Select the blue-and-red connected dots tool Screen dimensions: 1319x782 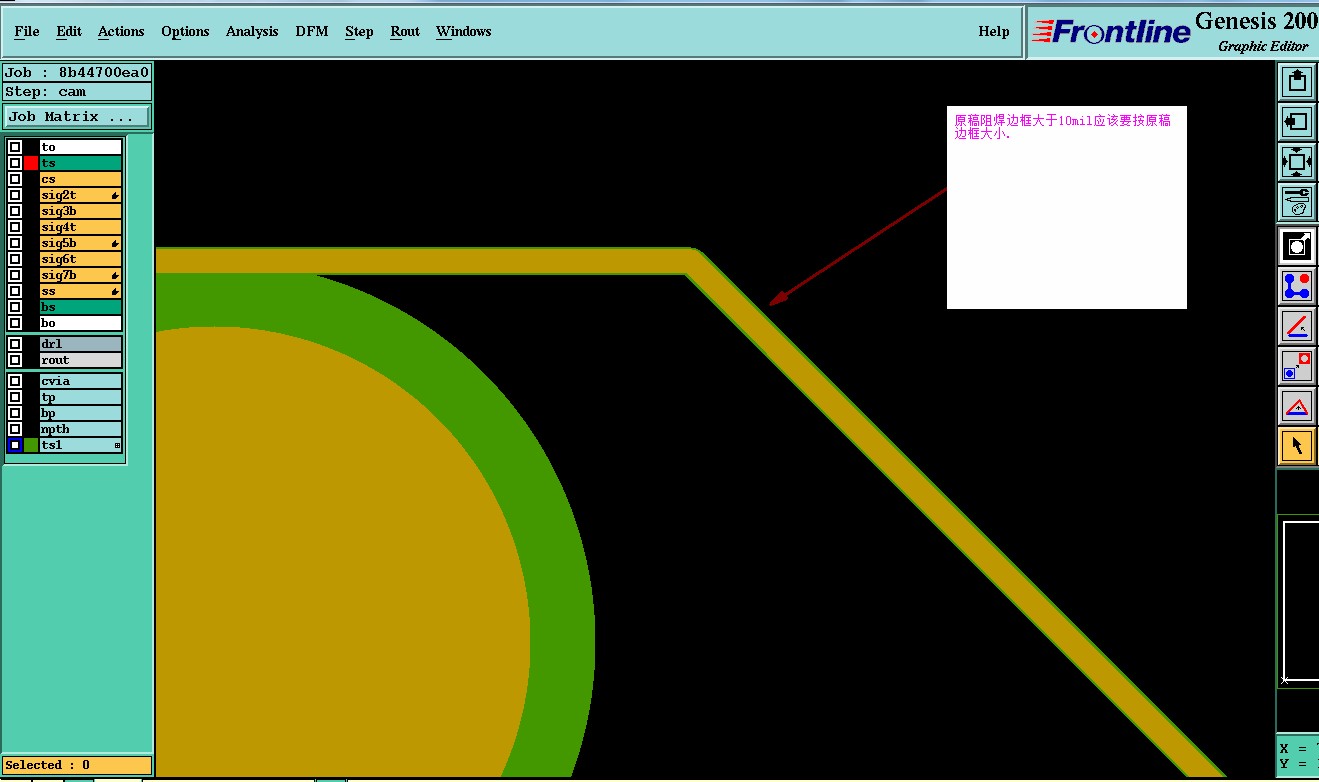pyautogui.click(x=1297, y=286)
